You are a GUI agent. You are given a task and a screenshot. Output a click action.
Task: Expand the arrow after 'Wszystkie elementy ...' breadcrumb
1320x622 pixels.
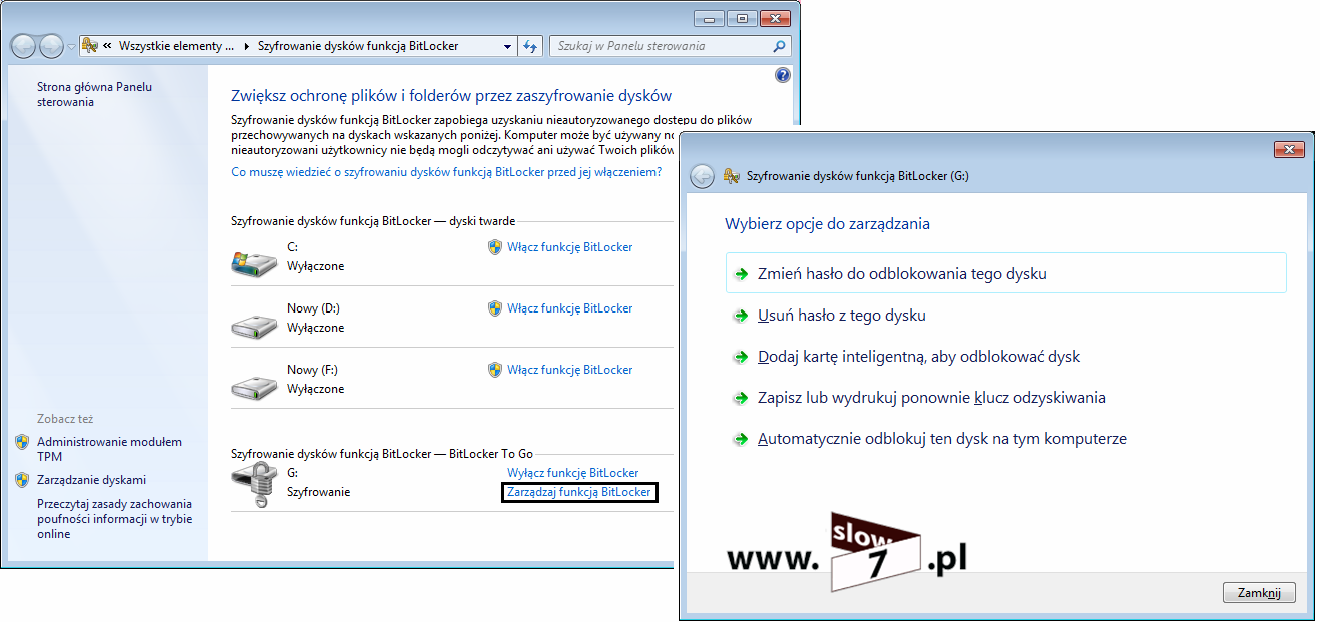click(246, 46)
